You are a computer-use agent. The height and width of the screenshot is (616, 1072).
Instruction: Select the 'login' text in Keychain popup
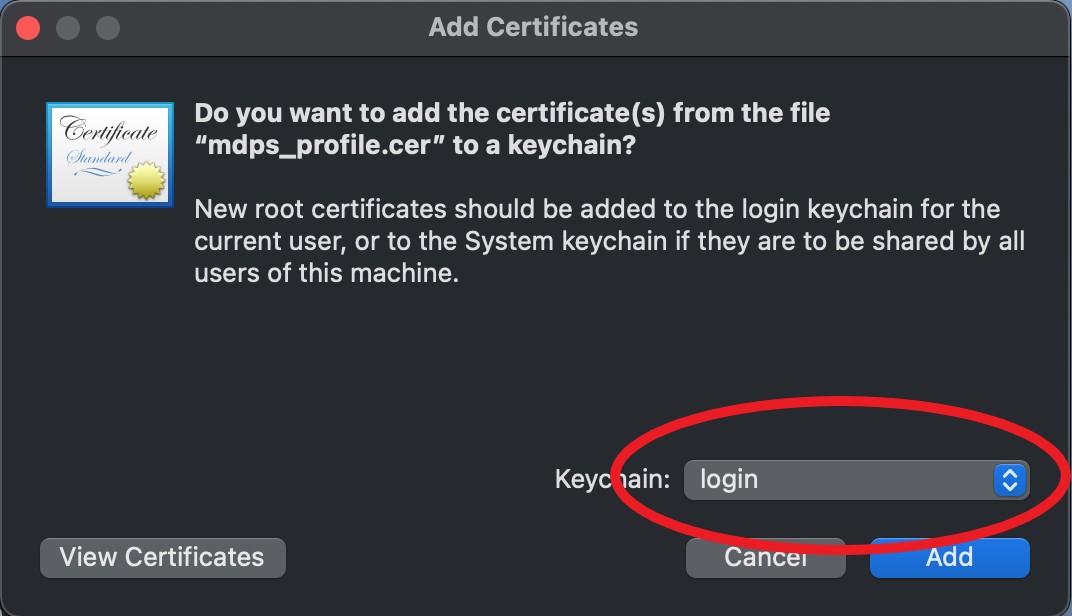coord(729,480)
